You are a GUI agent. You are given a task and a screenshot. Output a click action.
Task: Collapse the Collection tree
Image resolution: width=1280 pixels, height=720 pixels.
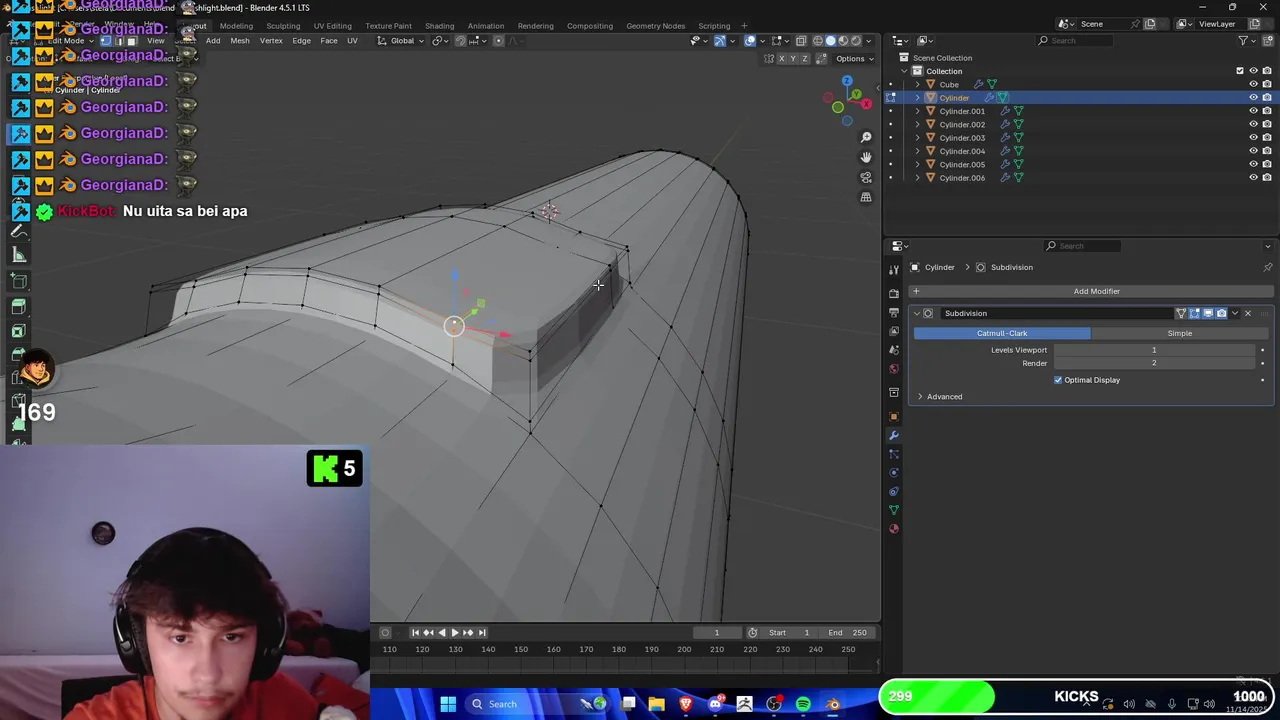pyautogui.click(x=904, y=71)
